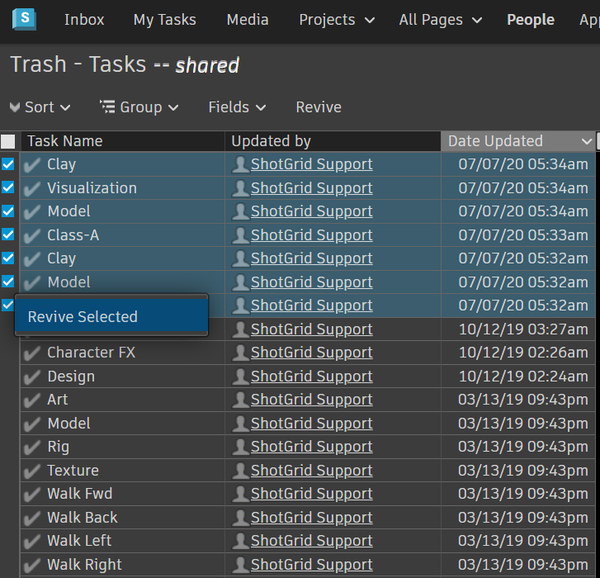Screen dimensions: 600x578
Task: Expand the Group dropdown menu
Action: pos(139,107)
